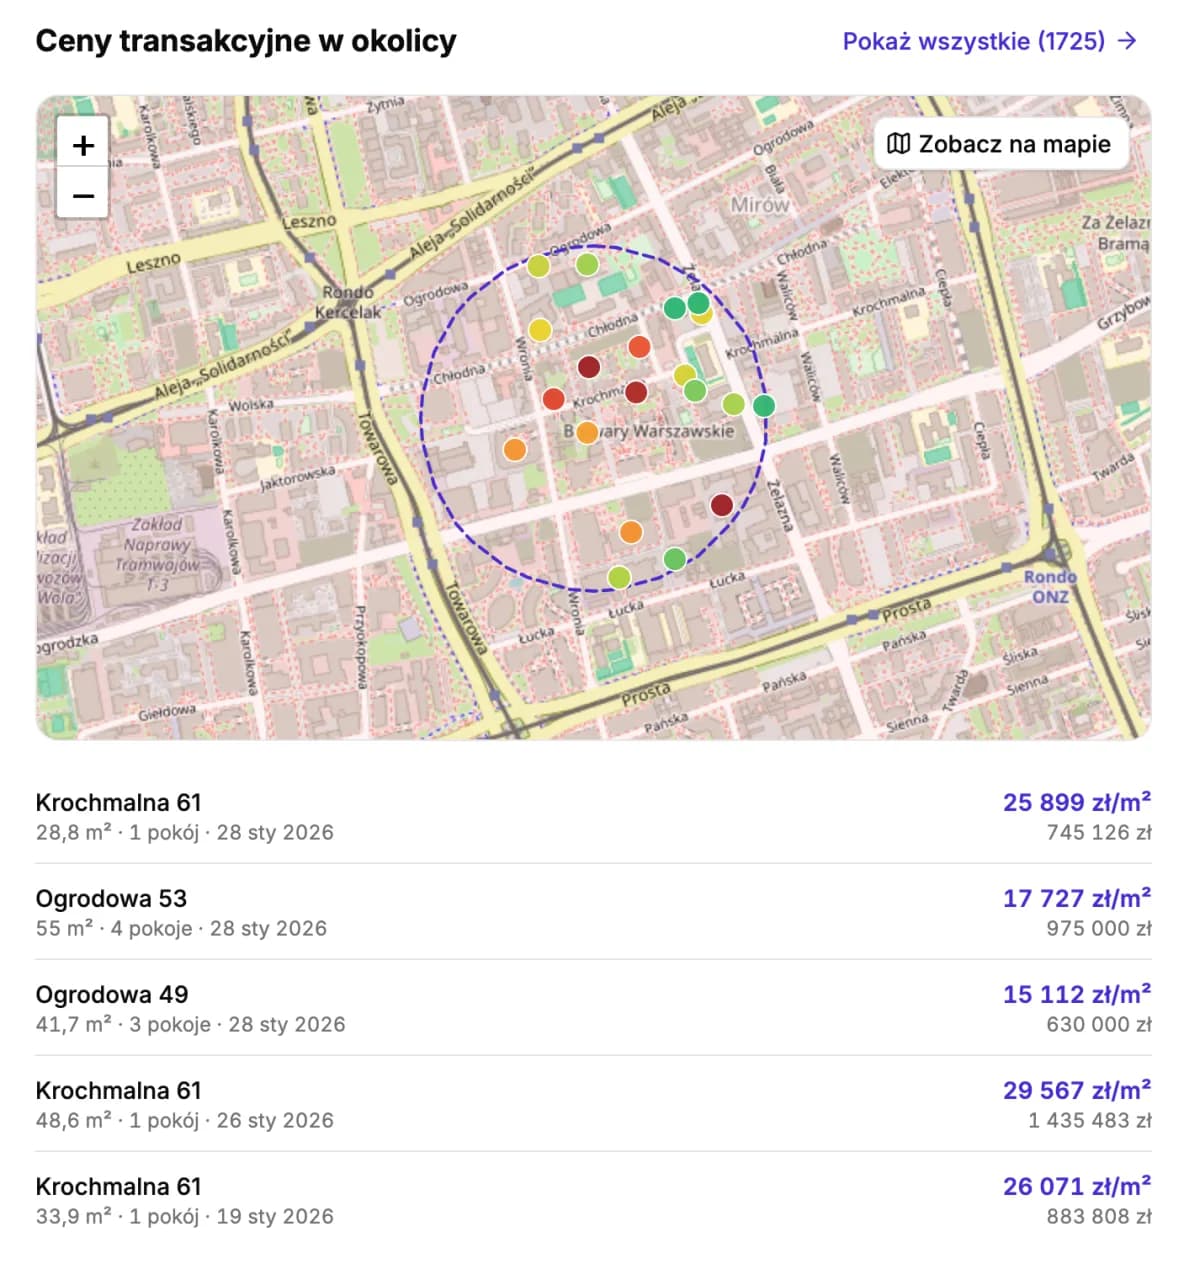Select orange marker covering Bulwary Warszawskie label
The width and height of the screenshot is (1200, 1280).
587,432
